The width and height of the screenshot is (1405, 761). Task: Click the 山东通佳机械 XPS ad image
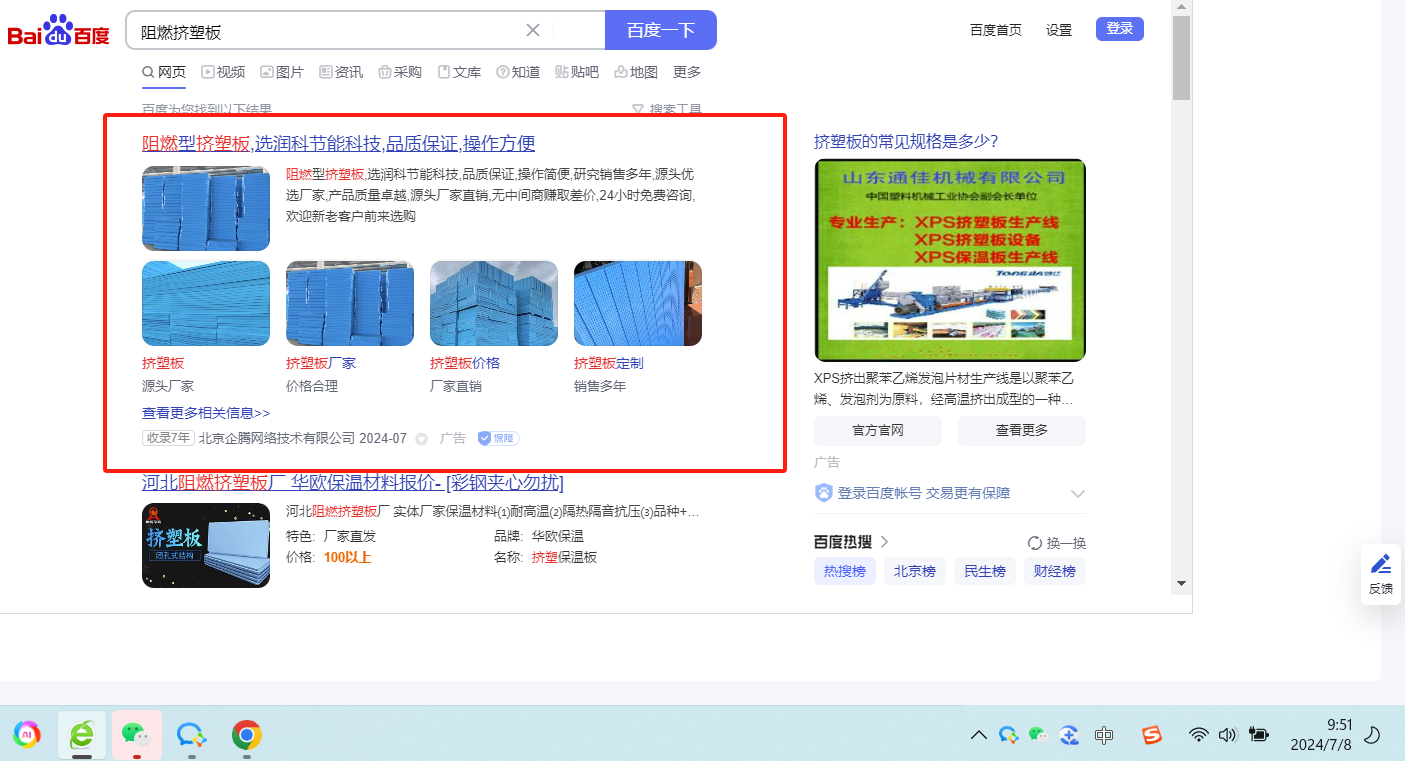click(x=950, y=260)
